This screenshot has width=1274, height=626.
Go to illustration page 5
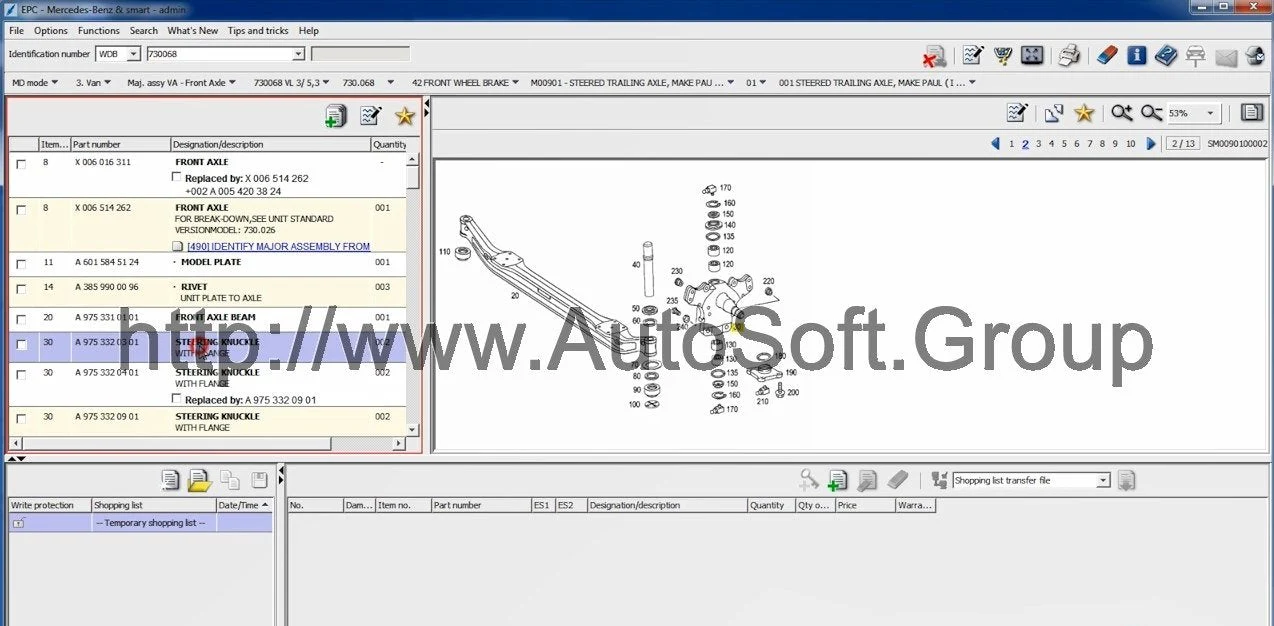coord(1064,144)
